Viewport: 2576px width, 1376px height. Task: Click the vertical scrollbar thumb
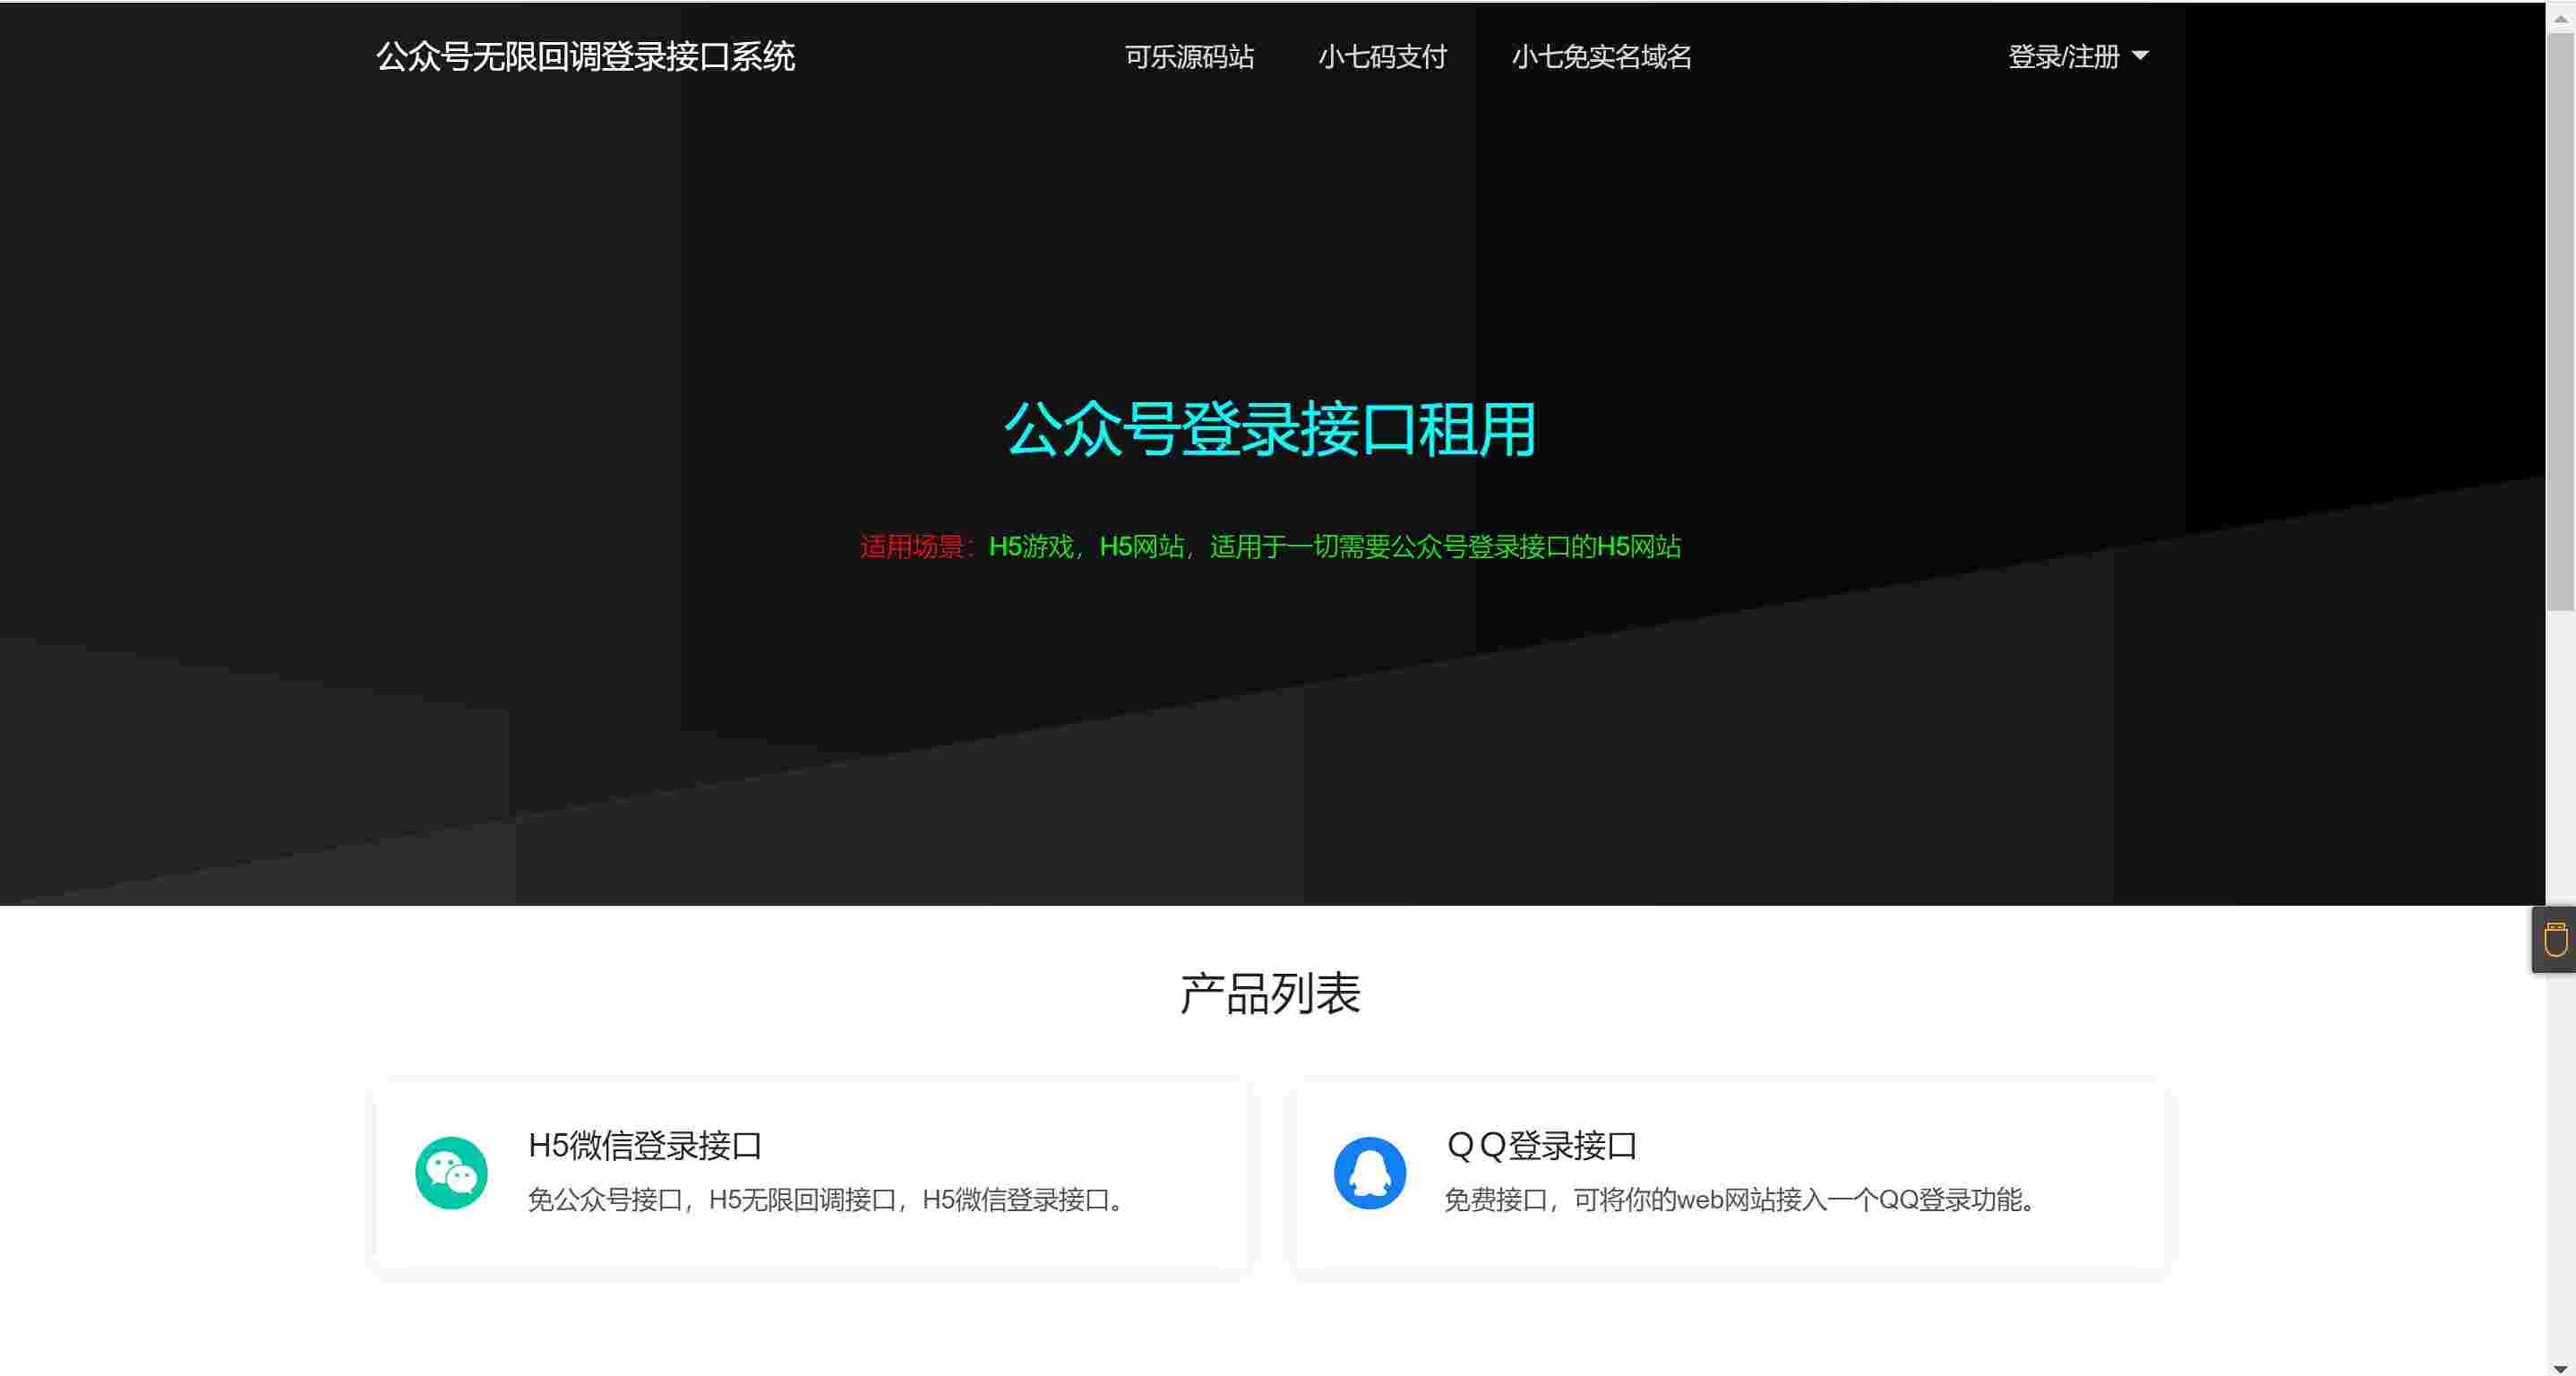2560,320
